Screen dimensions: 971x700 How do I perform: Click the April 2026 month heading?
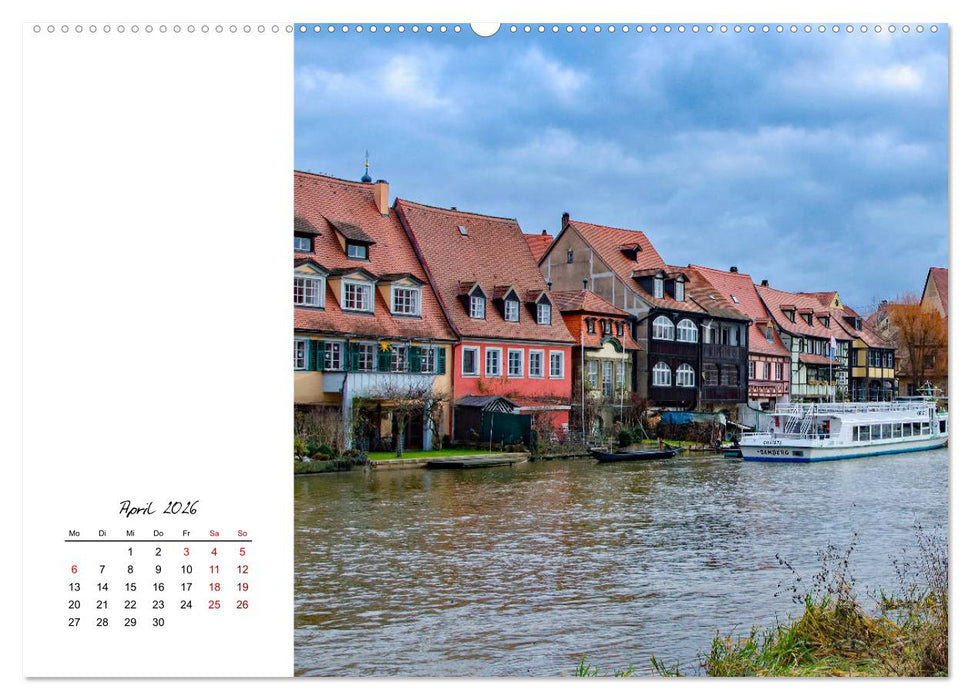coord(160,508)
